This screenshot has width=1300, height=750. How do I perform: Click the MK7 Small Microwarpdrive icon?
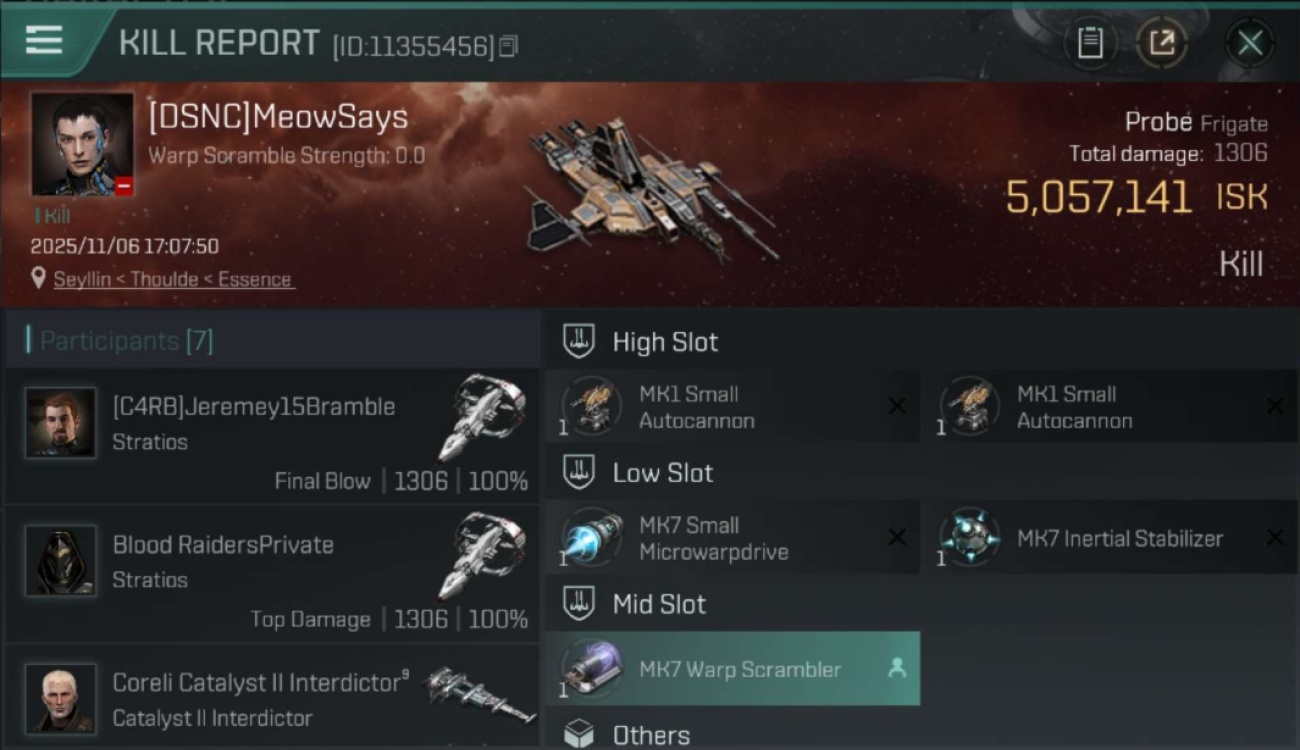point(590,537)
